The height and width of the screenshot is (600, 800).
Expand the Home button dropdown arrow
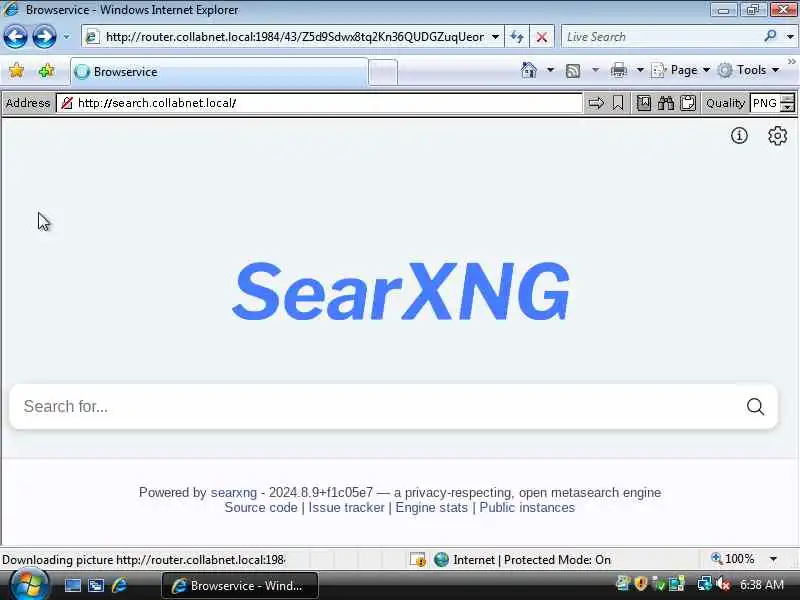tap(550, 70)
